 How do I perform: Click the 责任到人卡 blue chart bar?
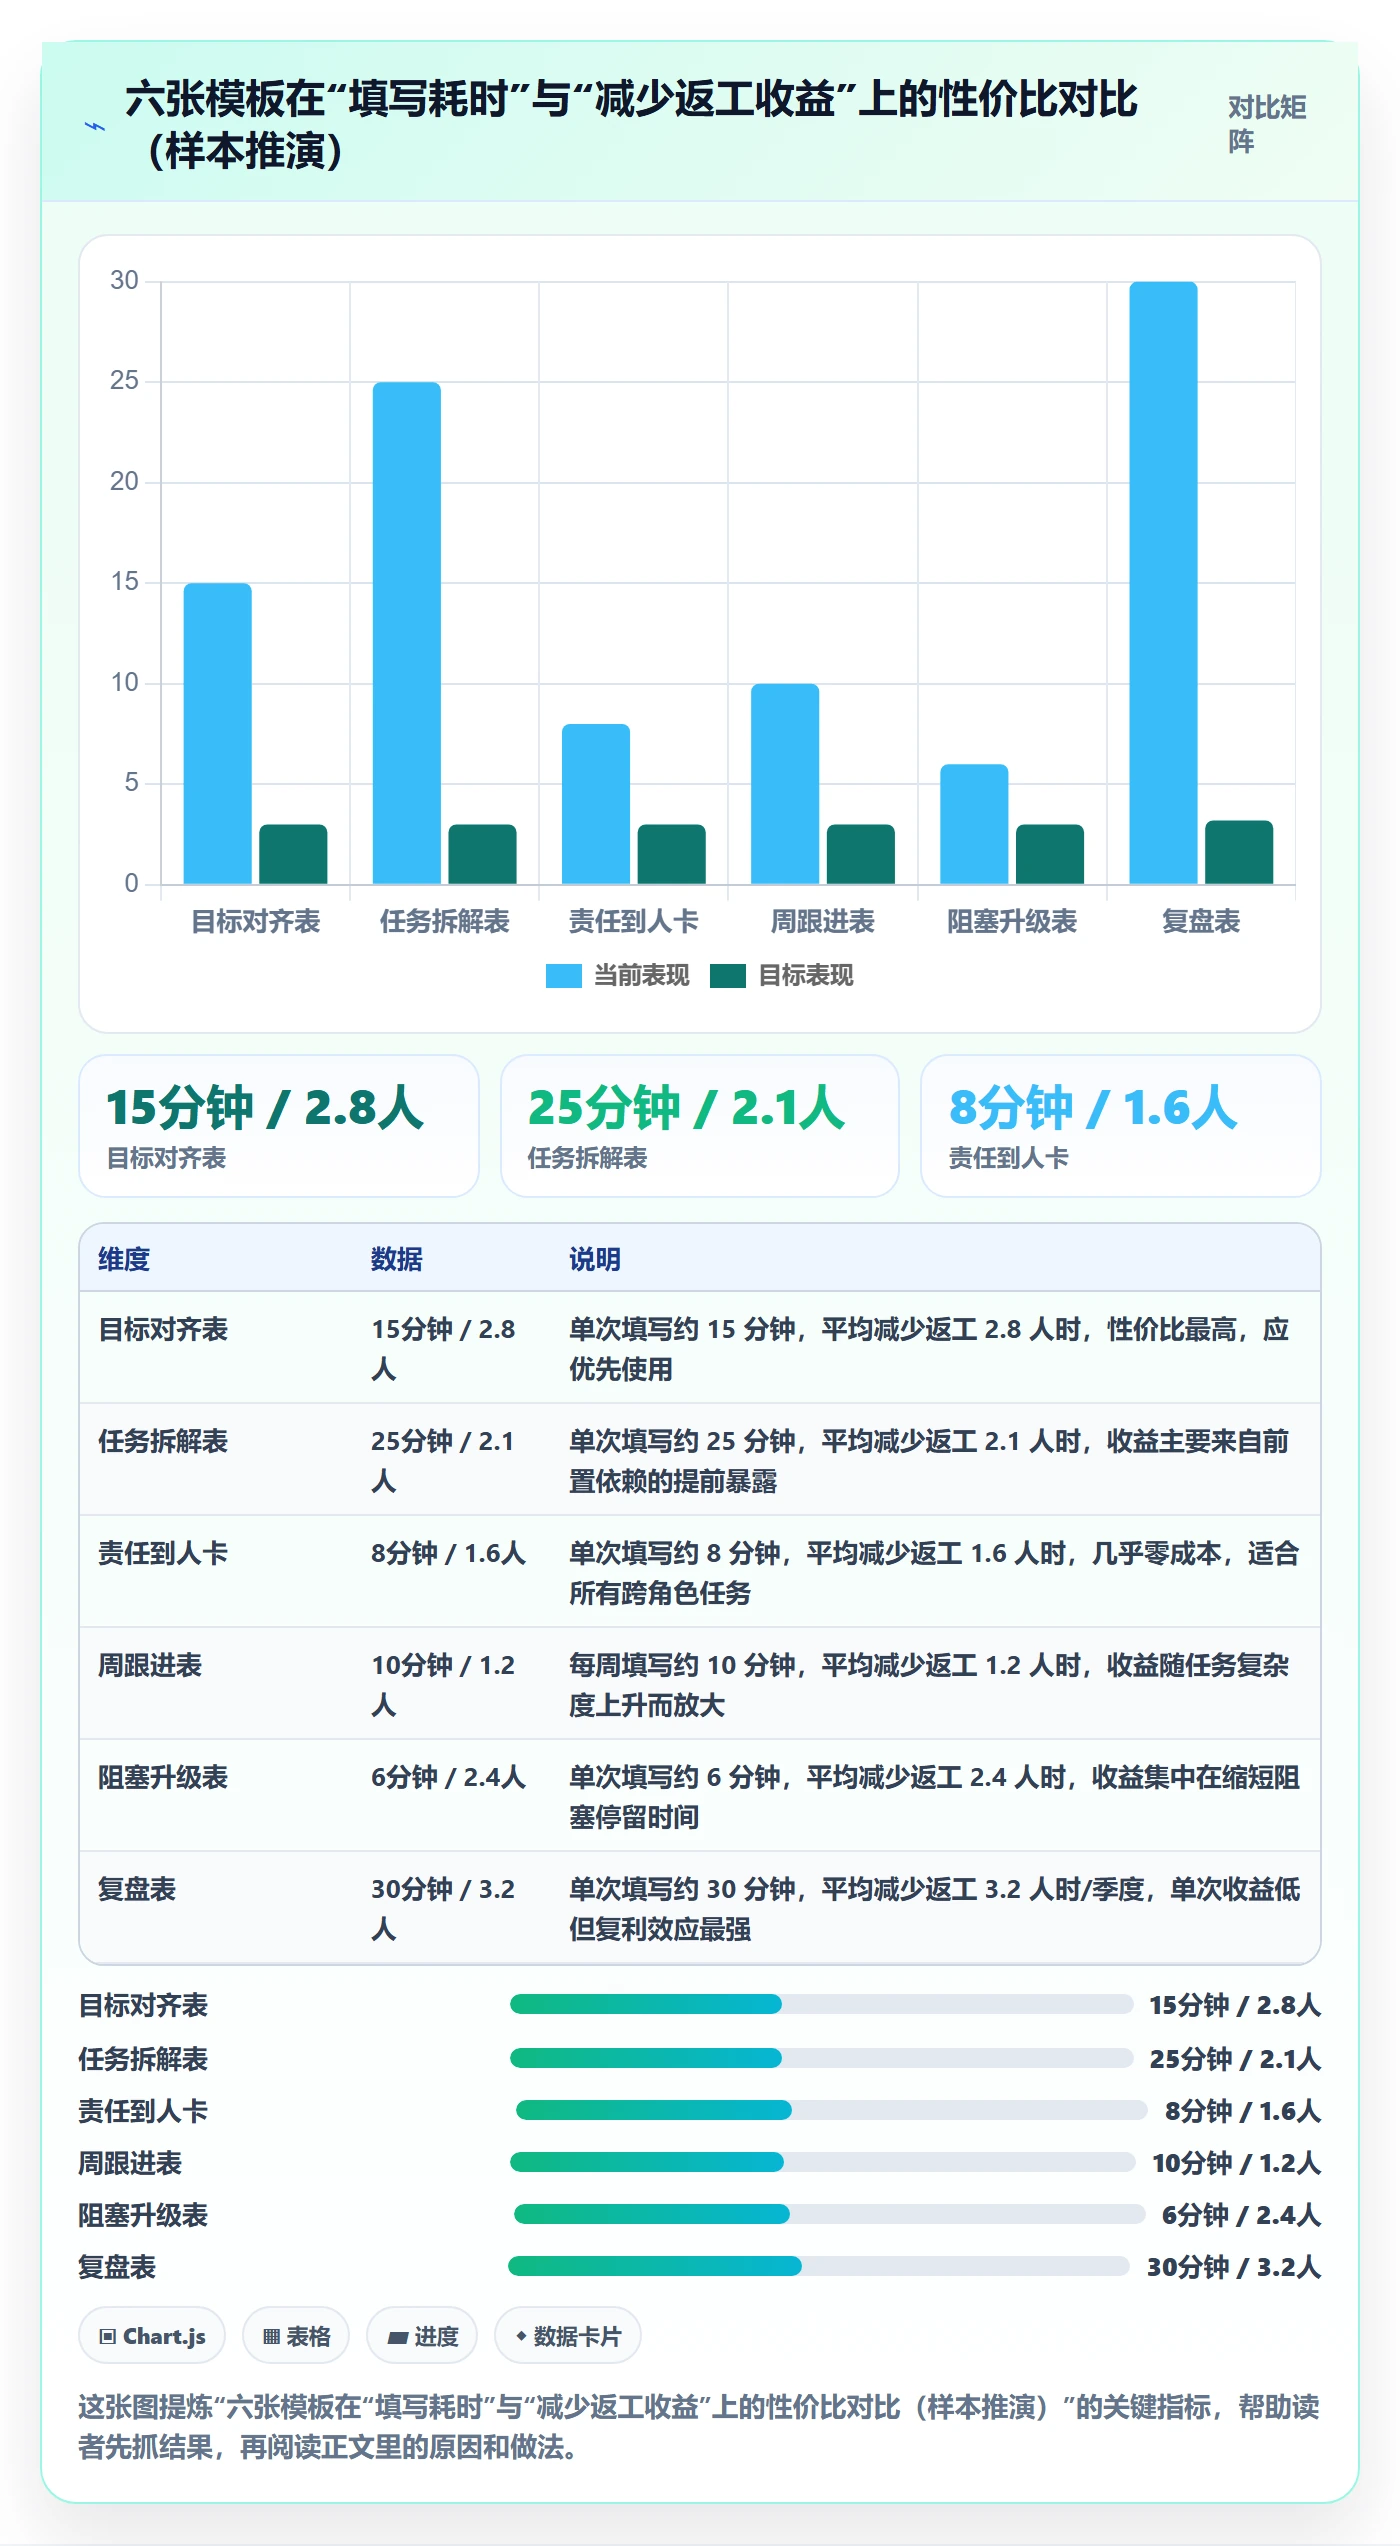click(596, 804)
